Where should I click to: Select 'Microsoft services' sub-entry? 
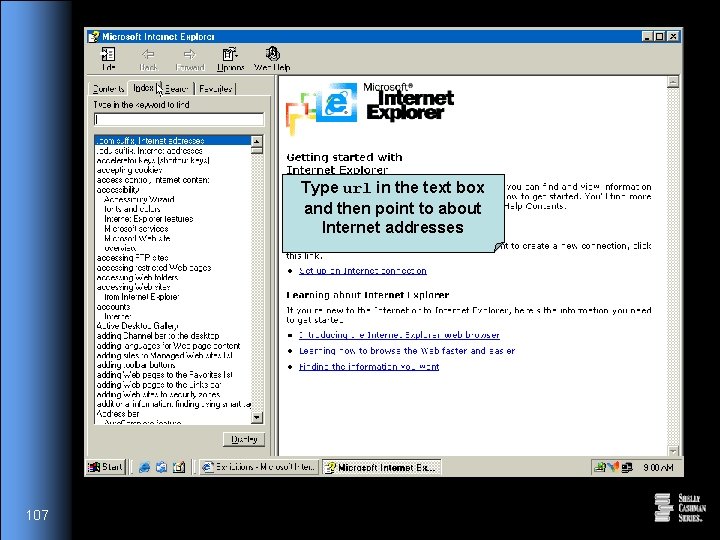click(136, 229)
